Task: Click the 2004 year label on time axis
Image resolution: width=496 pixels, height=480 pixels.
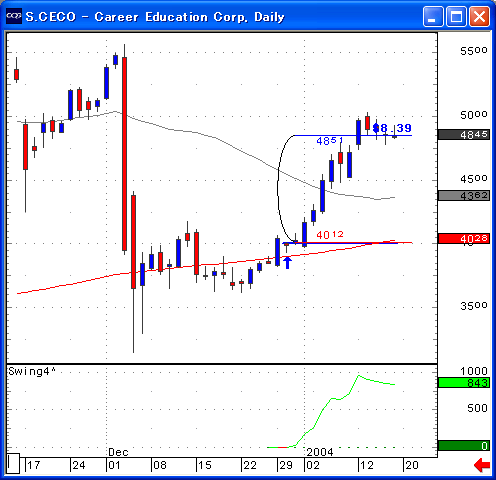Action: (x=320, y=452)
